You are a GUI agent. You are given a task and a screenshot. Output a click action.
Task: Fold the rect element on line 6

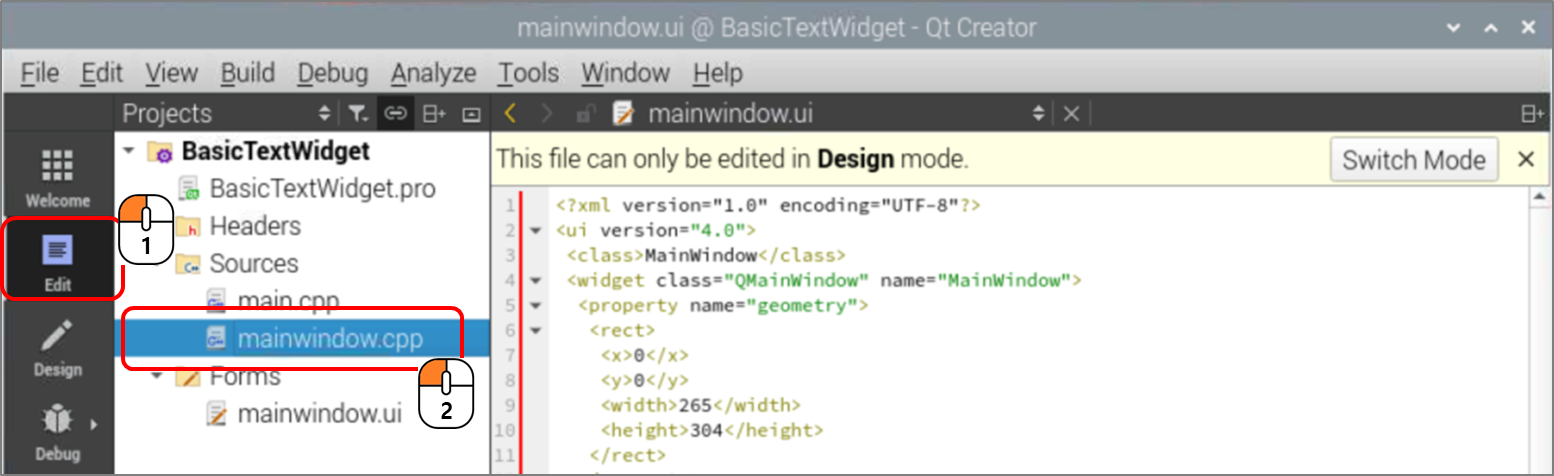pos(535,331)
